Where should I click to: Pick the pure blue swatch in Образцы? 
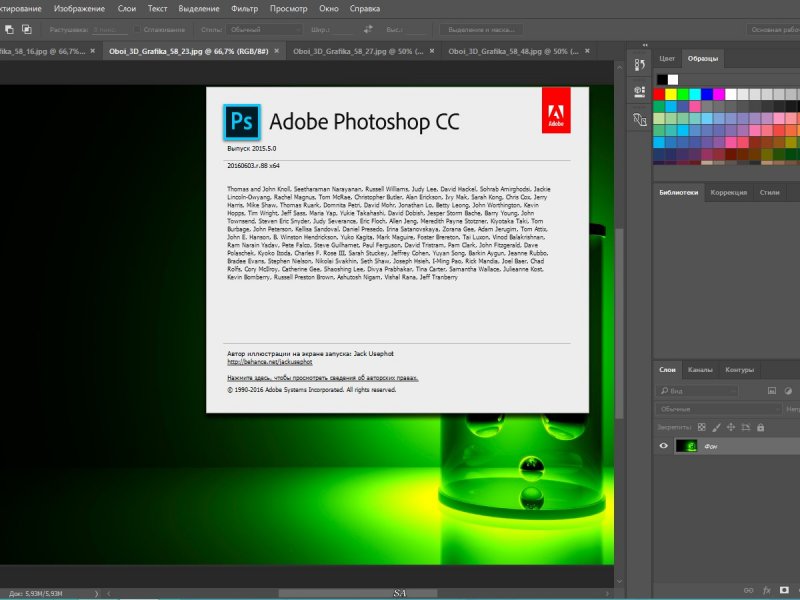707,94
